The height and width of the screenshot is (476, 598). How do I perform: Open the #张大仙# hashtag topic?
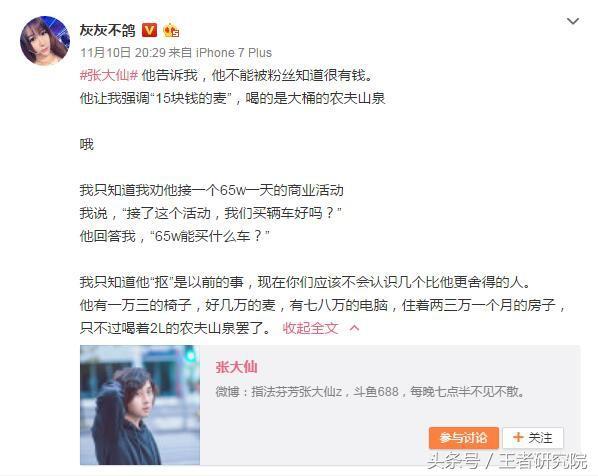[109, 75]
